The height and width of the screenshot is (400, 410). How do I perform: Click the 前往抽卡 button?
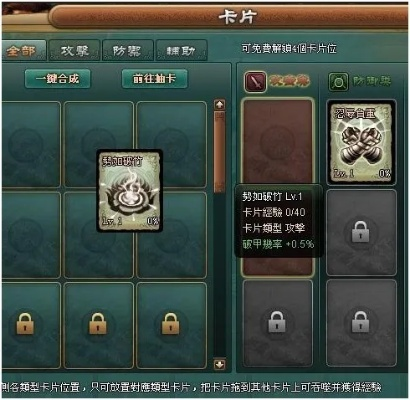tap(155, 79)
